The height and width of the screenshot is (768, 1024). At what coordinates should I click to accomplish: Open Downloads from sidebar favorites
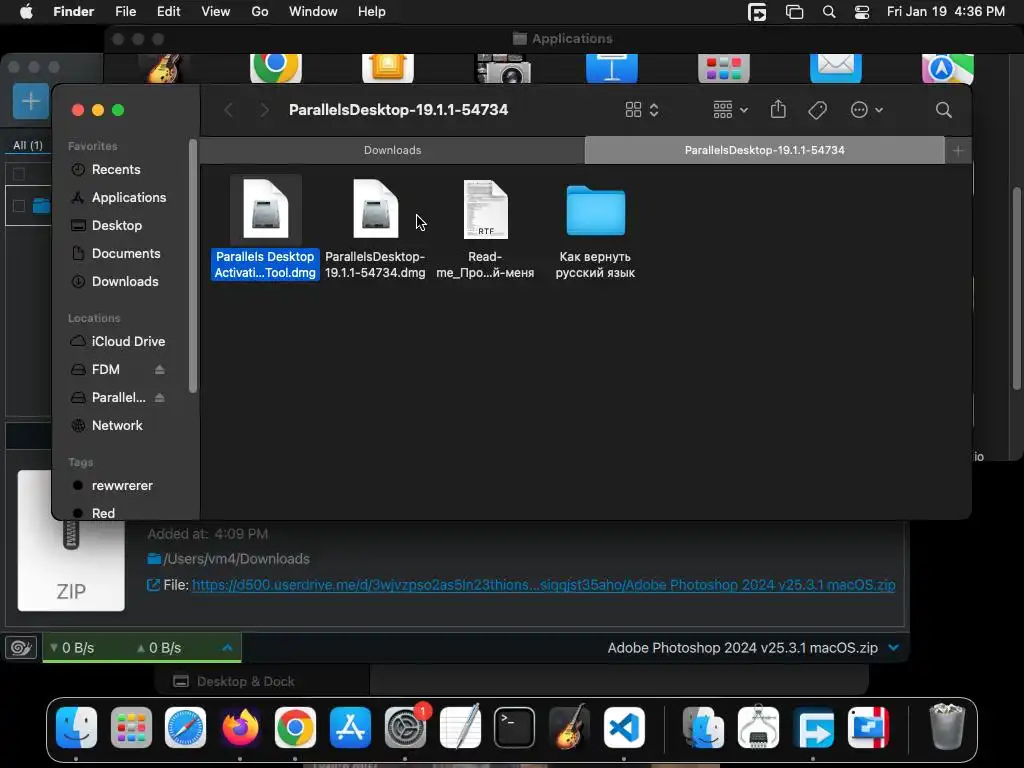[125, 281]
